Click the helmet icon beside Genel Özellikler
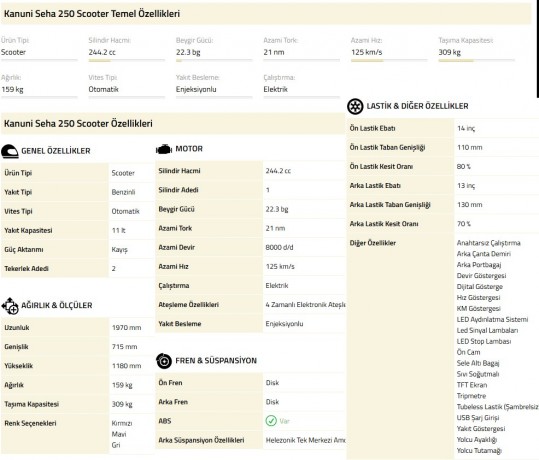This screenshot has width=539, height=460. click(10, 151)
